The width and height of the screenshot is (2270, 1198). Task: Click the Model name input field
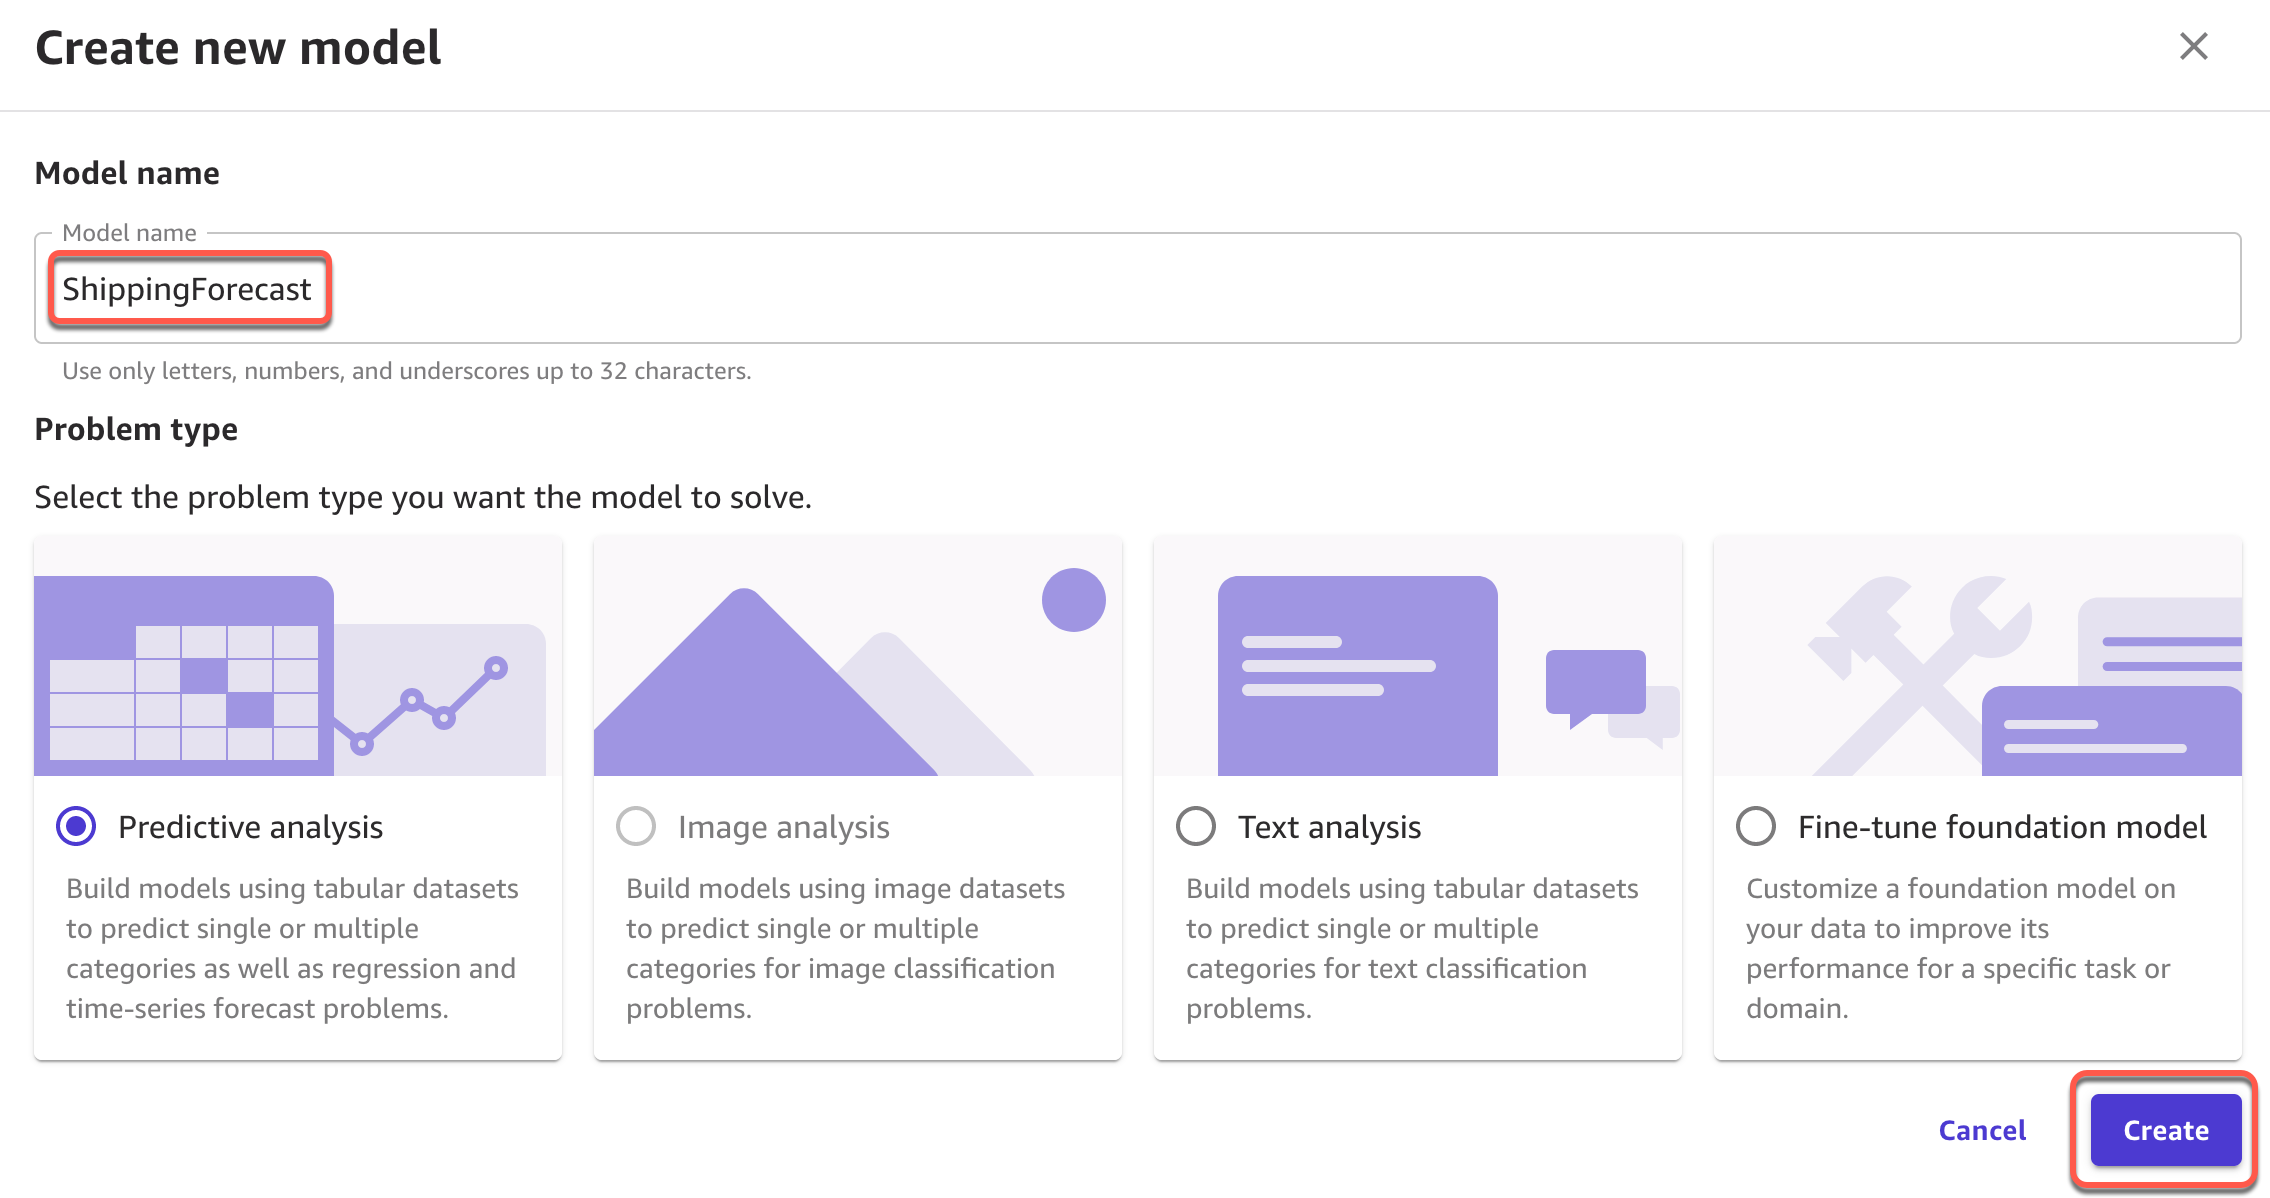coord(1200,289)
